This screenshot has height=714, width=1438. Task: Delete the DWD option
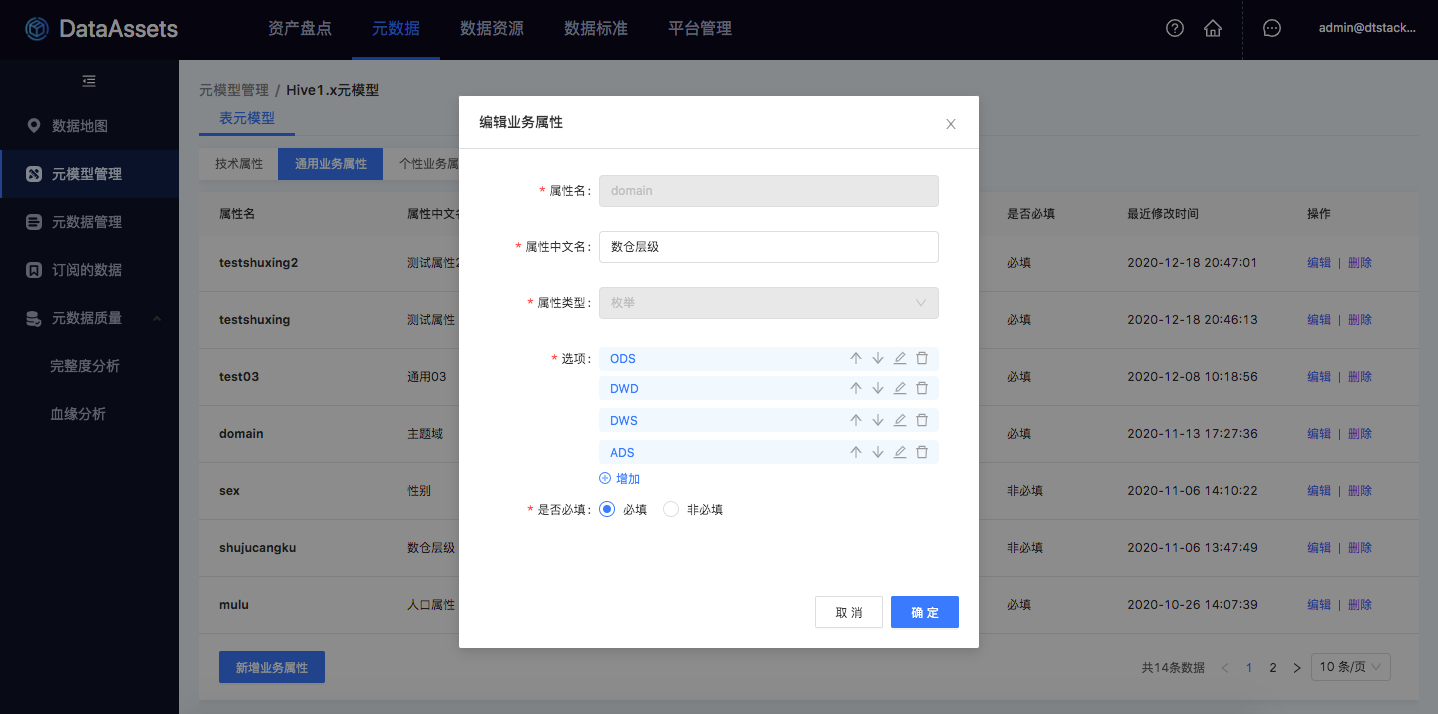[922, 388]
